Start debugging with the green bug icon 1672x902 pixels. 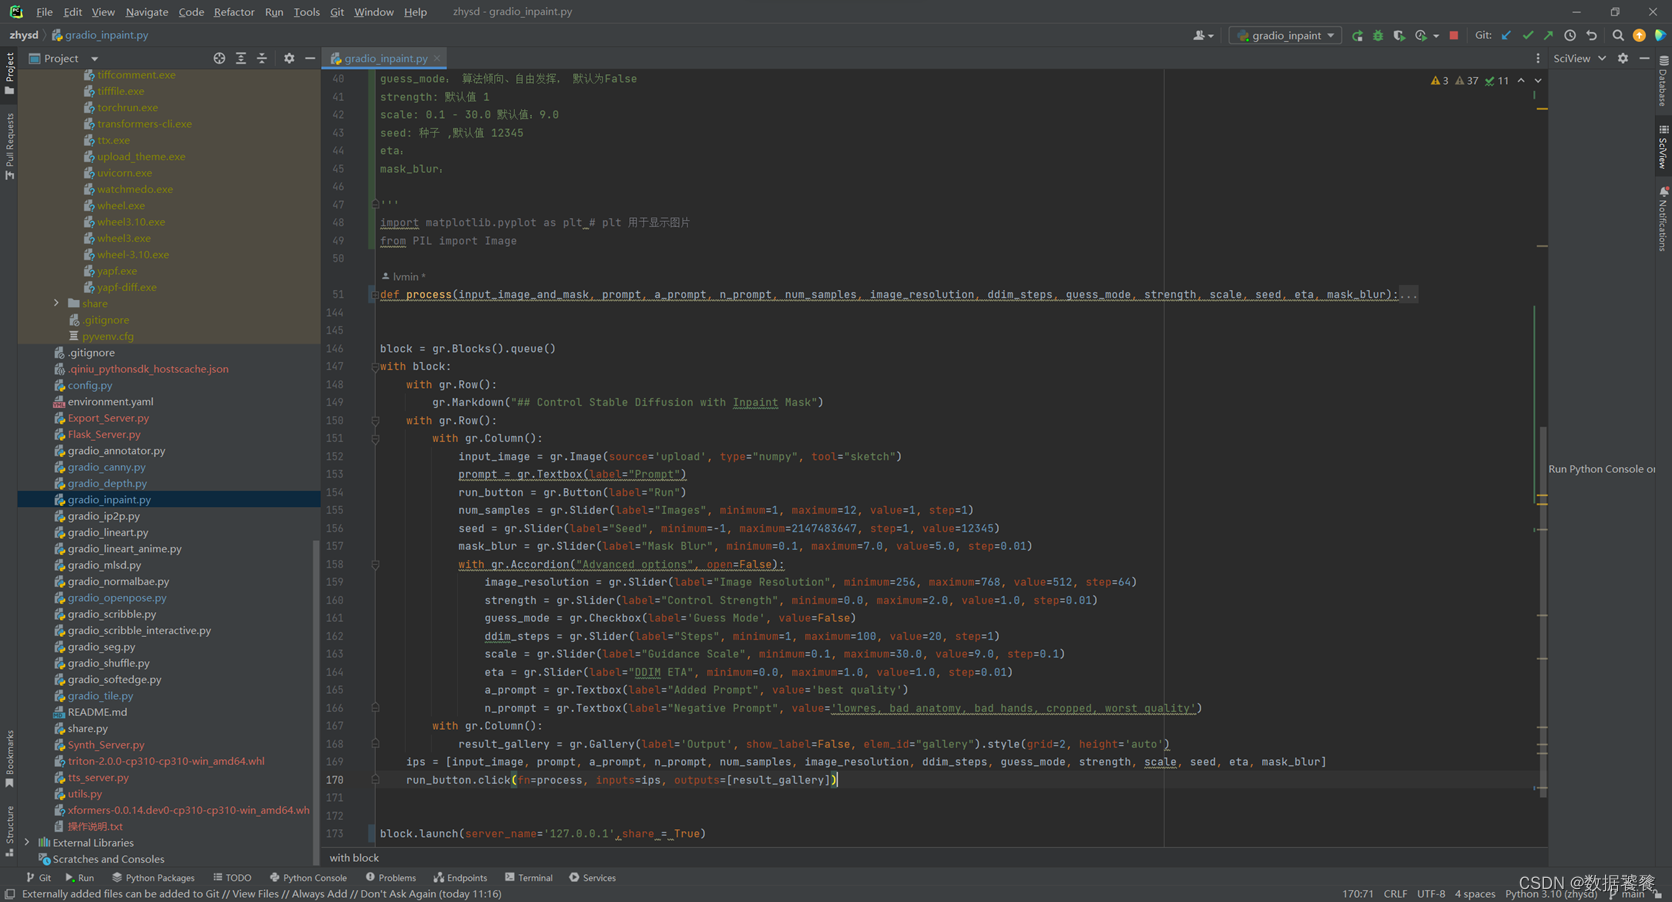[x=1378, y=36]
